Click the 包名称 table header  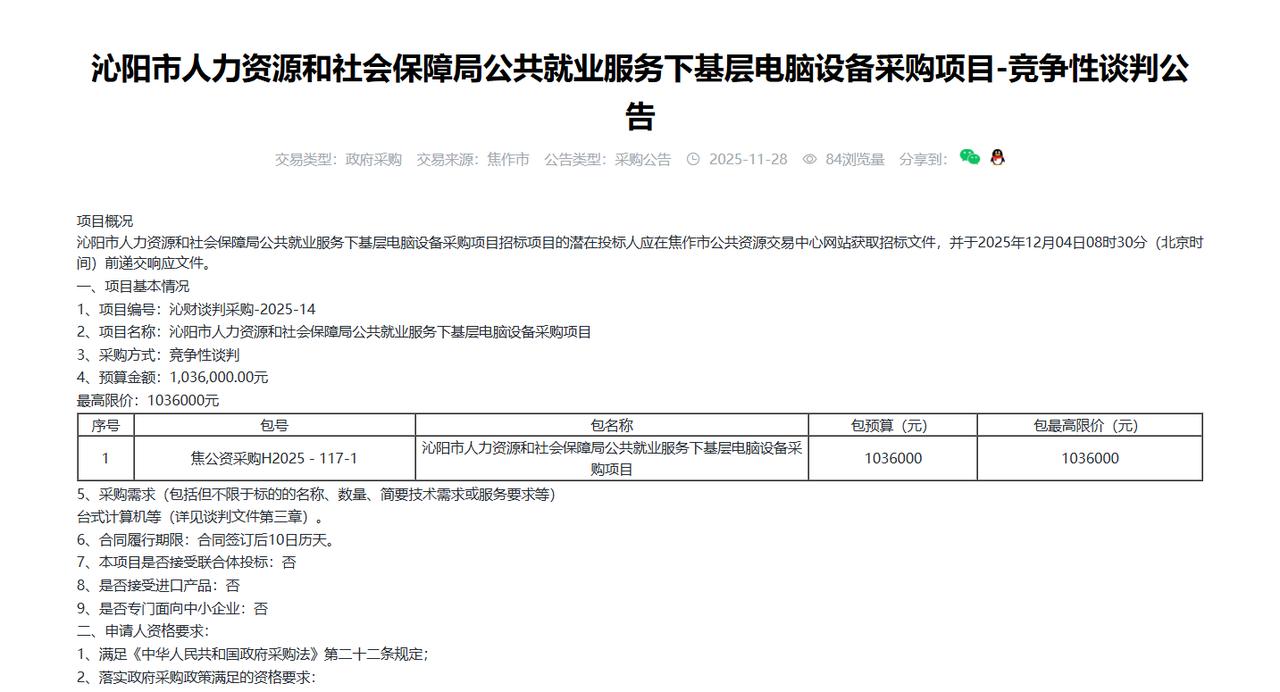[x=611, y=425]
